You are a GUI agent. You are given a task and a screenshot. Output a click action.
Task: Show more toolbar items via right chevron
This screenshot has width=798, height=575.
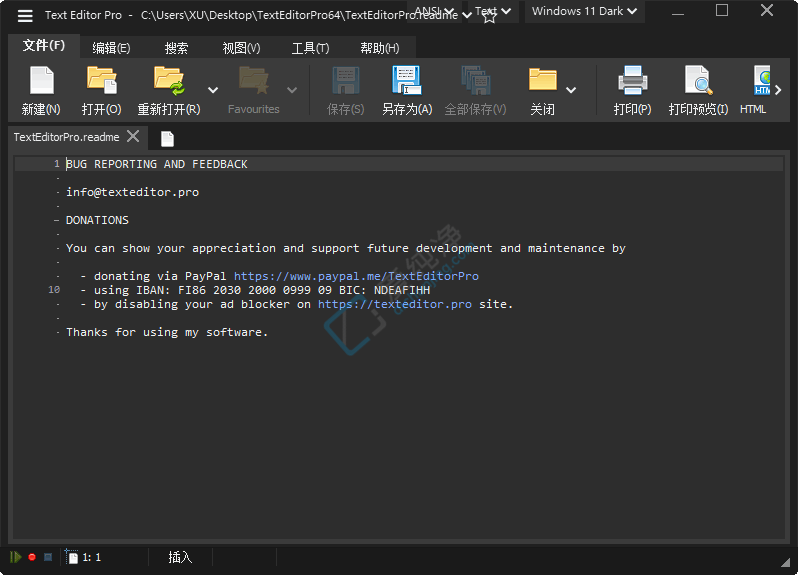click(x=778, y=90)
